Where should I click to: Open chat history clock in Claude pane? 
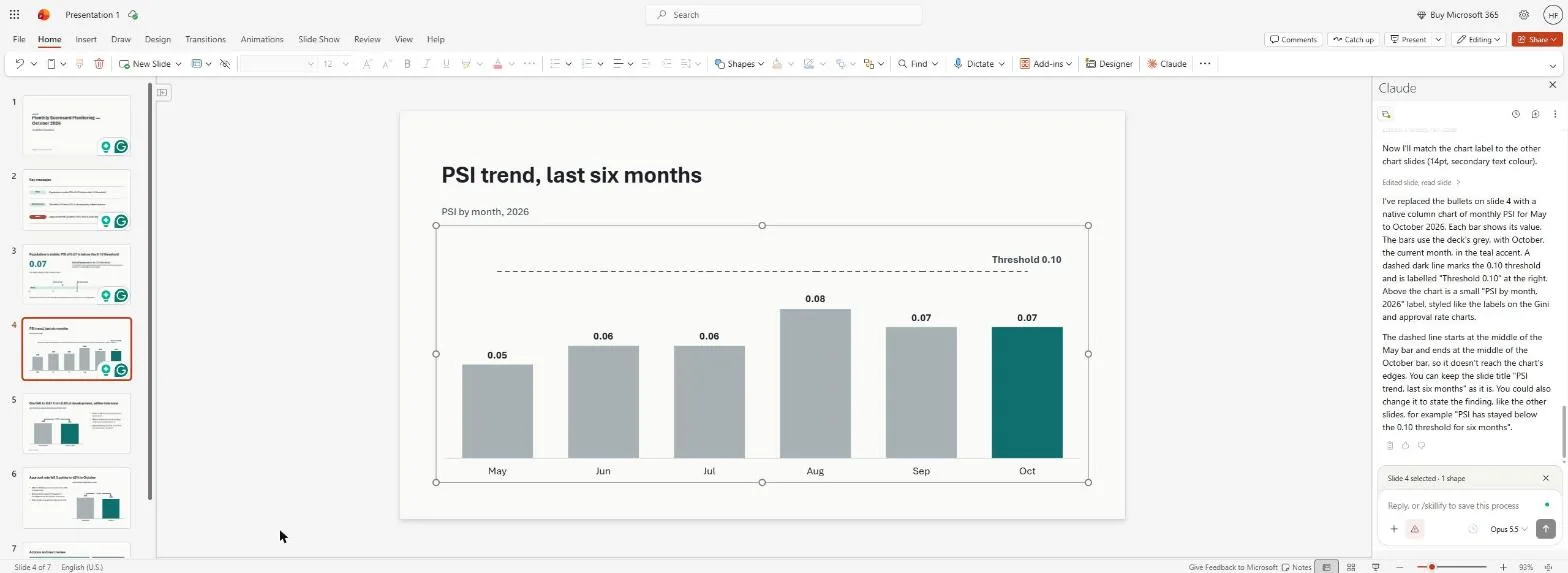1515,114
